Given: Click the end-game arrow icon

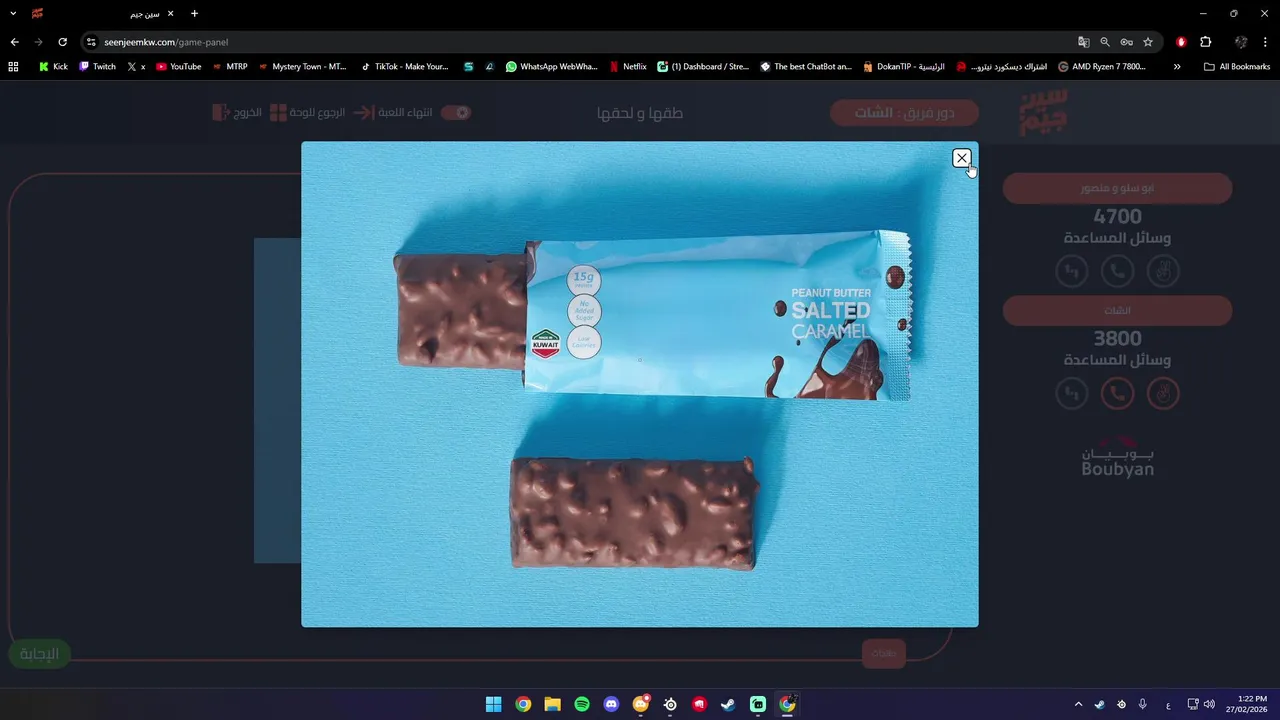Looking at the screenshot, I should coord(363,112).
